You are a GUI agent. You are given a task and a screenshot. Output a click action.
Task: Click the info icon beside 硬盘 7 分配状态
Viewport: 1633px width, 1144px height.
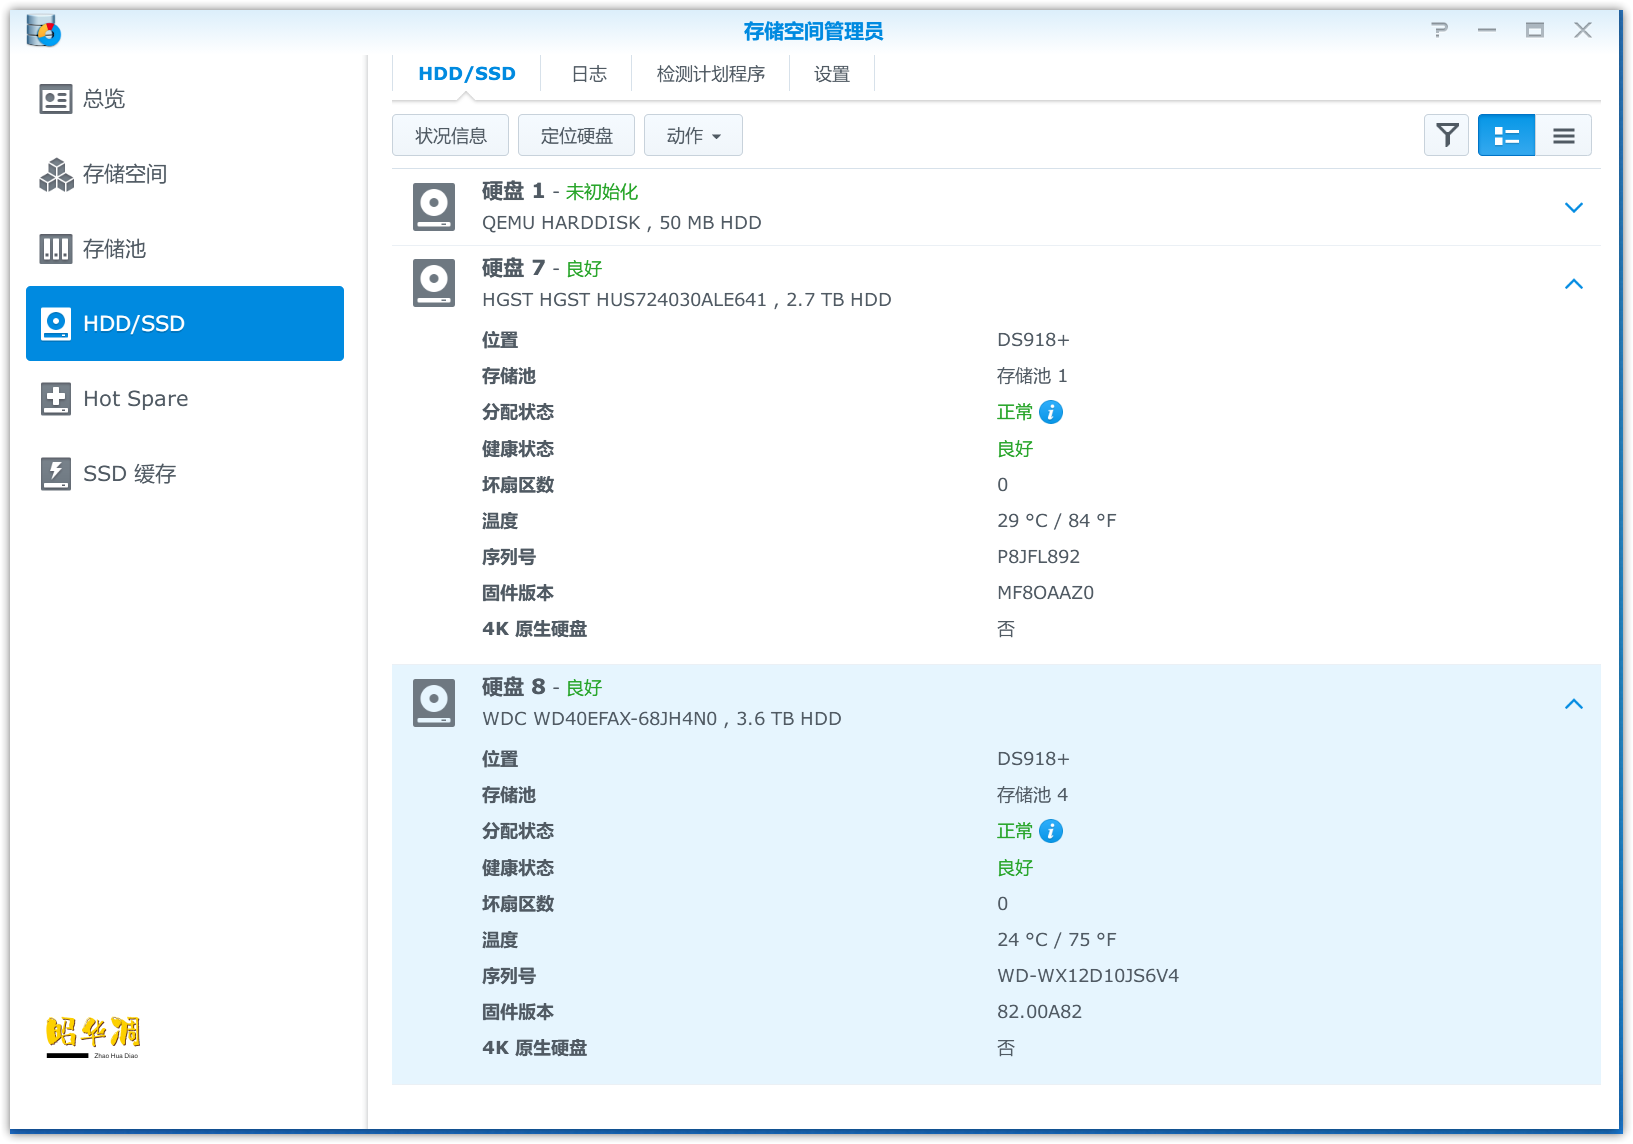pos(1051,412)
